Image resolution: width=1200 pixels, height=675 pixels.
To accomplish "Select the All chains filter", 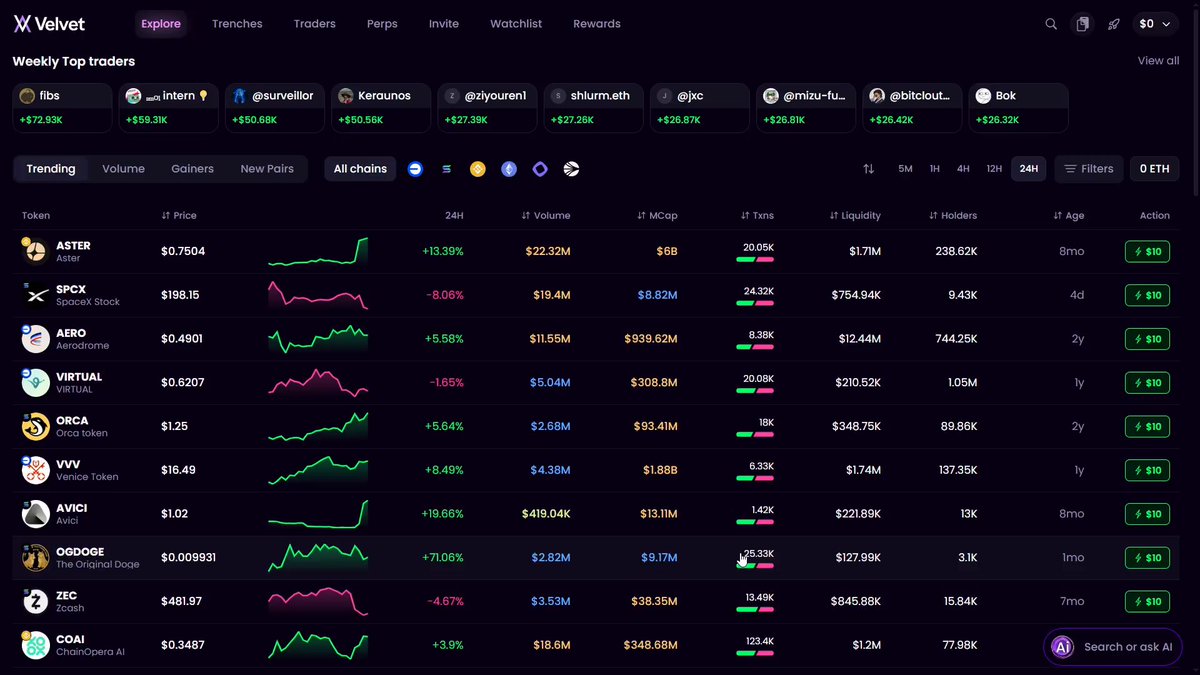I will (360, 169).
